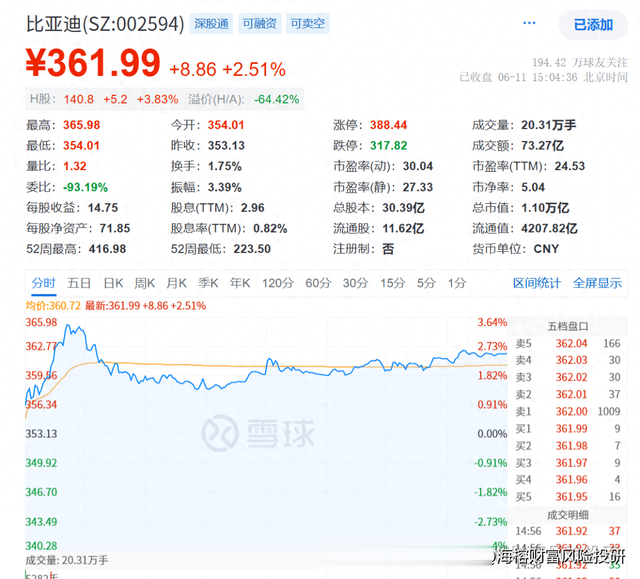Click the 52周最高 value 416.98
Screen dimensions: 640x579
click(107, 249)
